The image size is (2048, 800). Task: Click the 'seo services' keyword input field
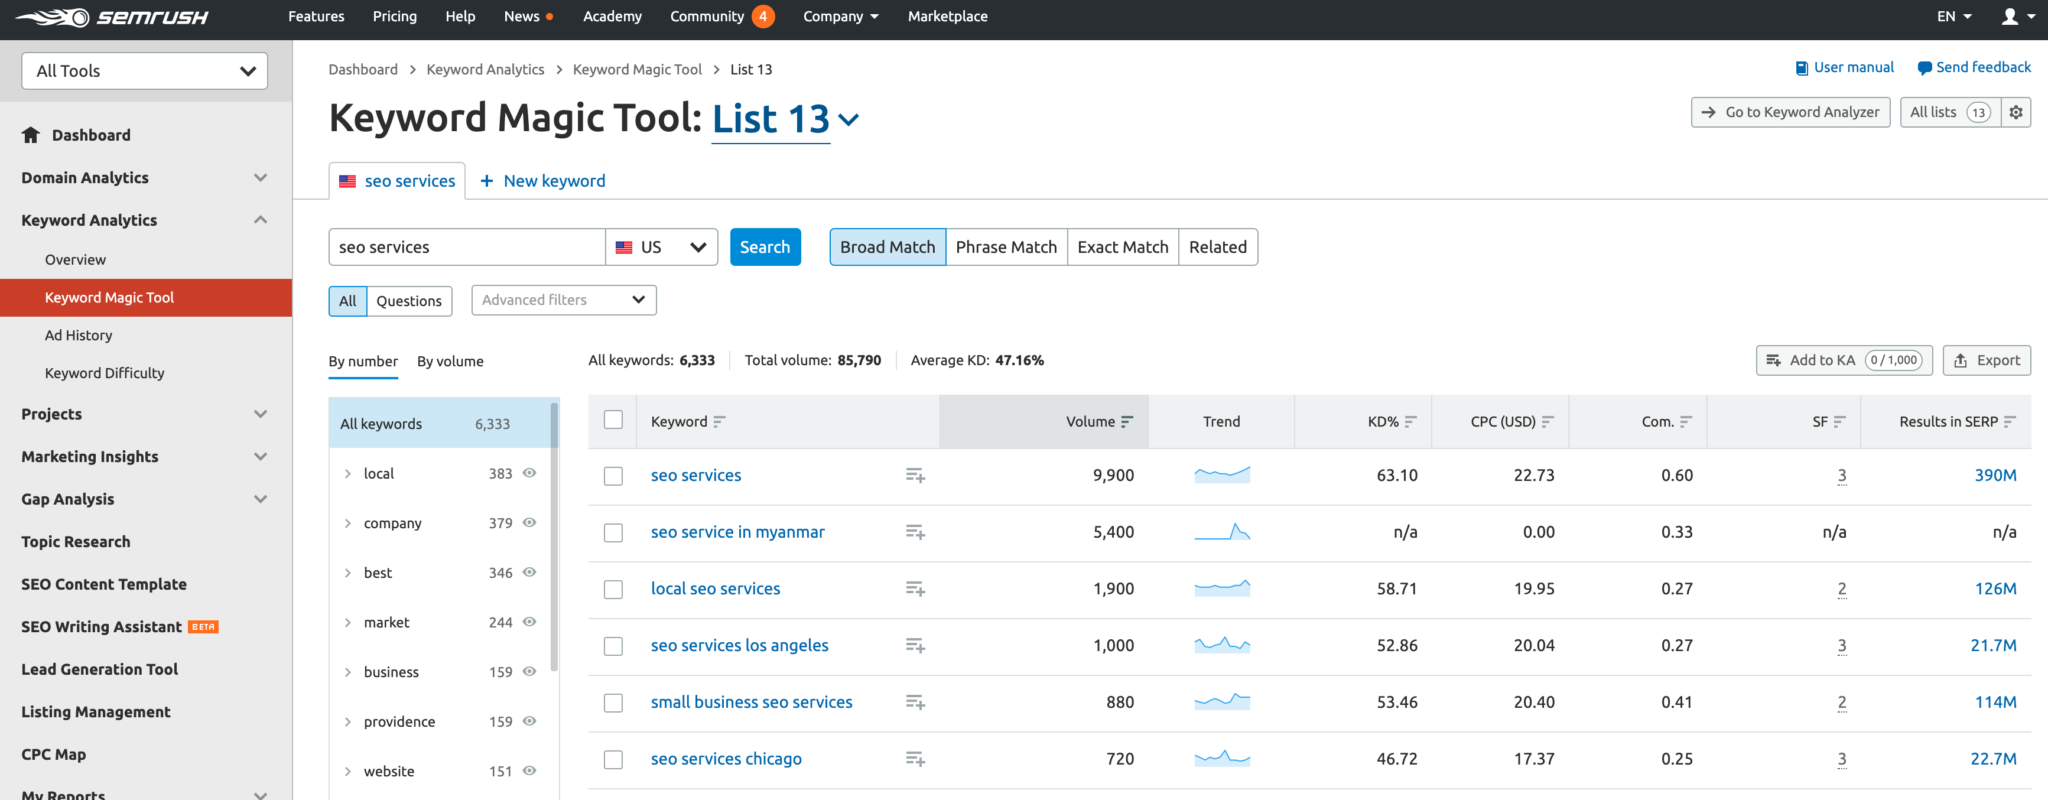tap(467, 247)
